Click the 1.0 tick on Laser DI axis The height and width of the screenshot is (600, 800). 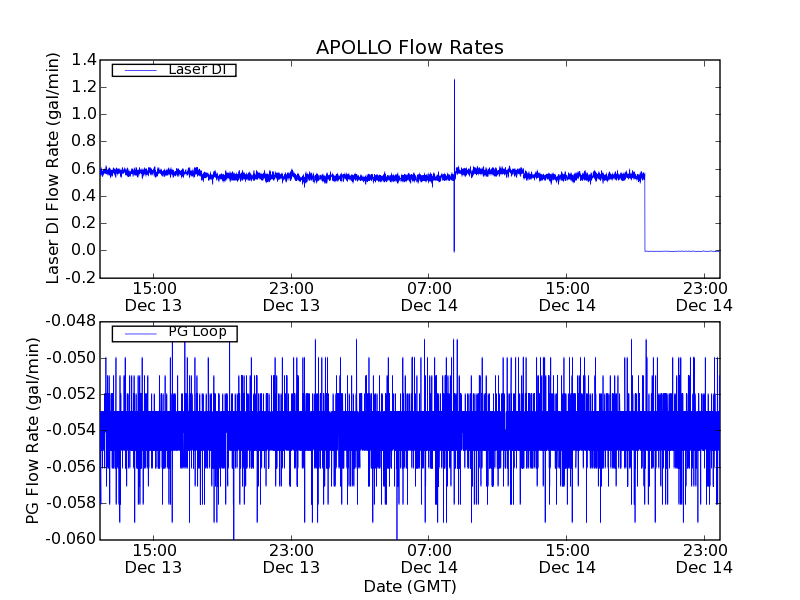84,114
